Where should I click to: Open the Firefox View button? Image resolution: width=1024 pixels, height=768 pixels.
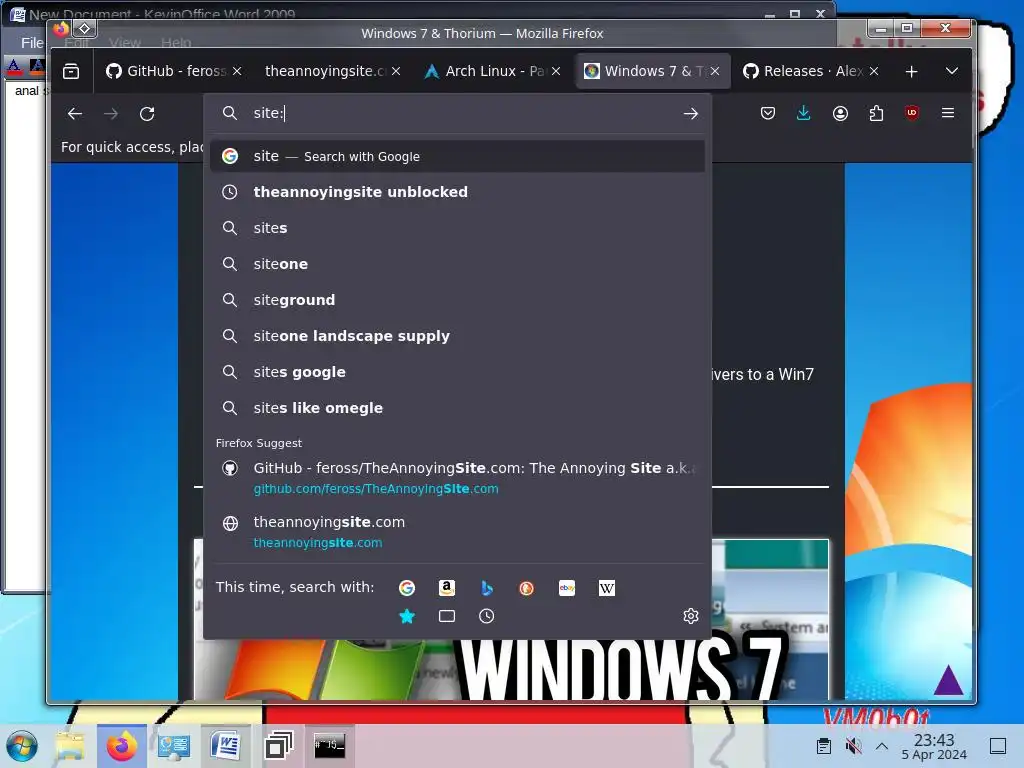(71, 71)
